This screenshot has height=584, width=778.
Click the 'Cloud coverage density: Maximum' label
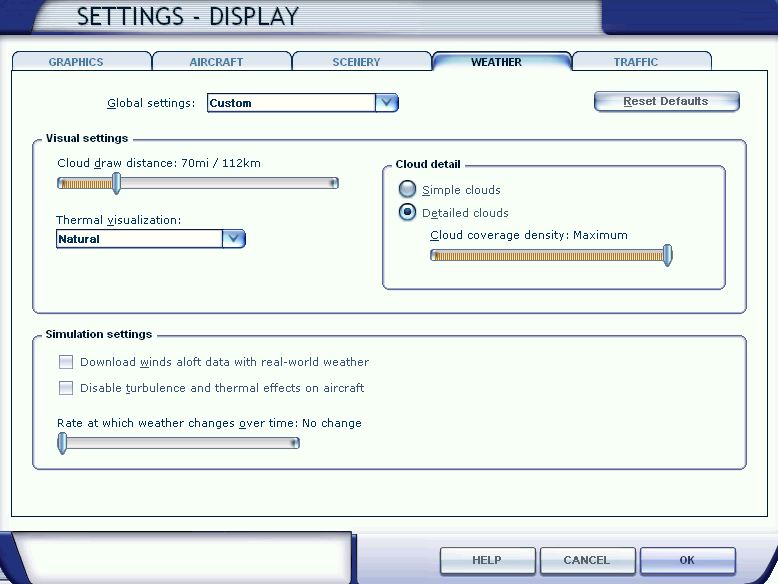tap(529, 235)
